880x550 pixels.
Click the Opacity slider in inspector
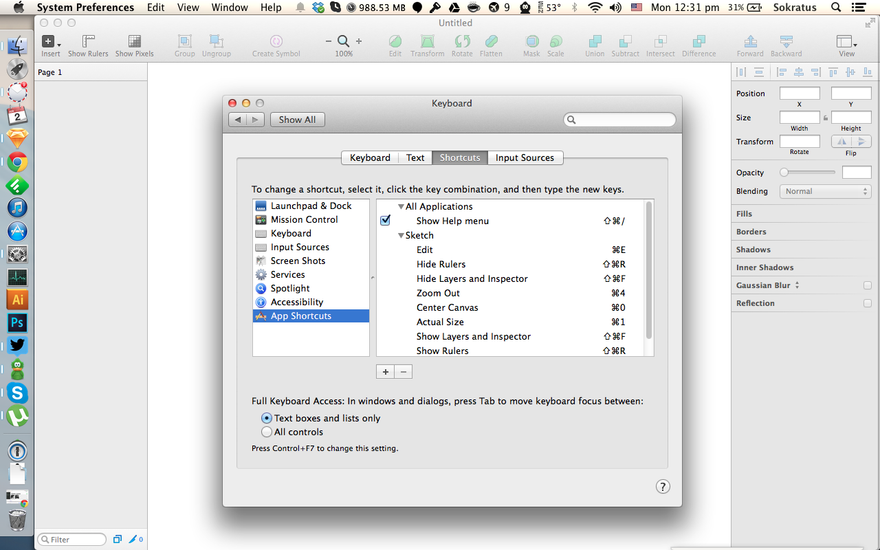point(808,172)
